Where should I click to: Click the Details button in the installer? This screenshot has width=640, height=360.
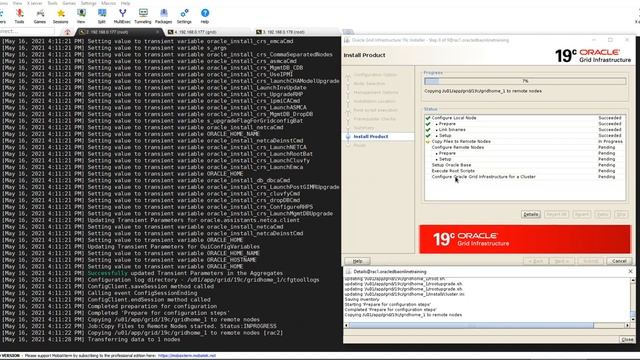(531, 214)
